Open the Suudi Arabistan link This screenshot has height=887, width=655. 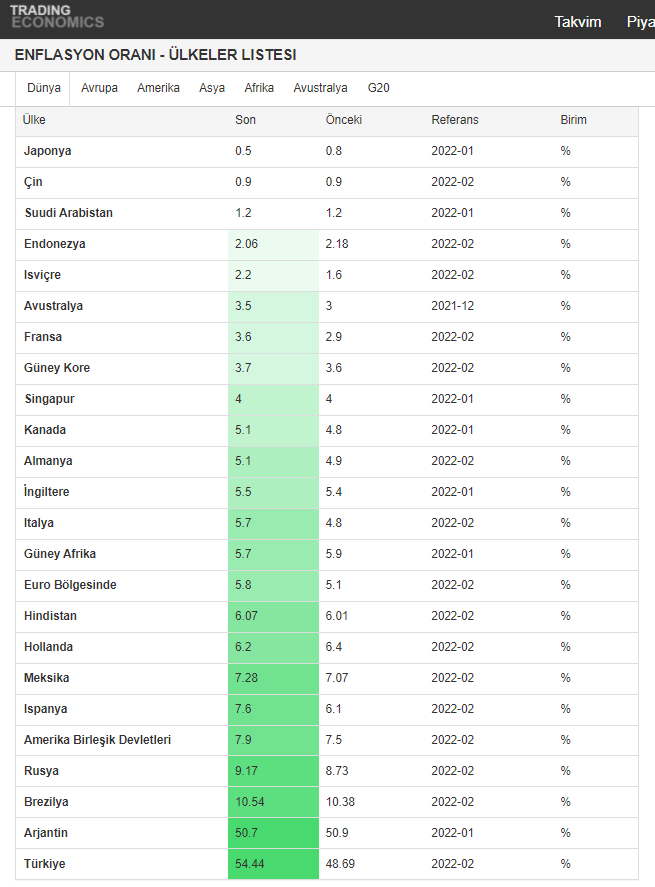69,213
